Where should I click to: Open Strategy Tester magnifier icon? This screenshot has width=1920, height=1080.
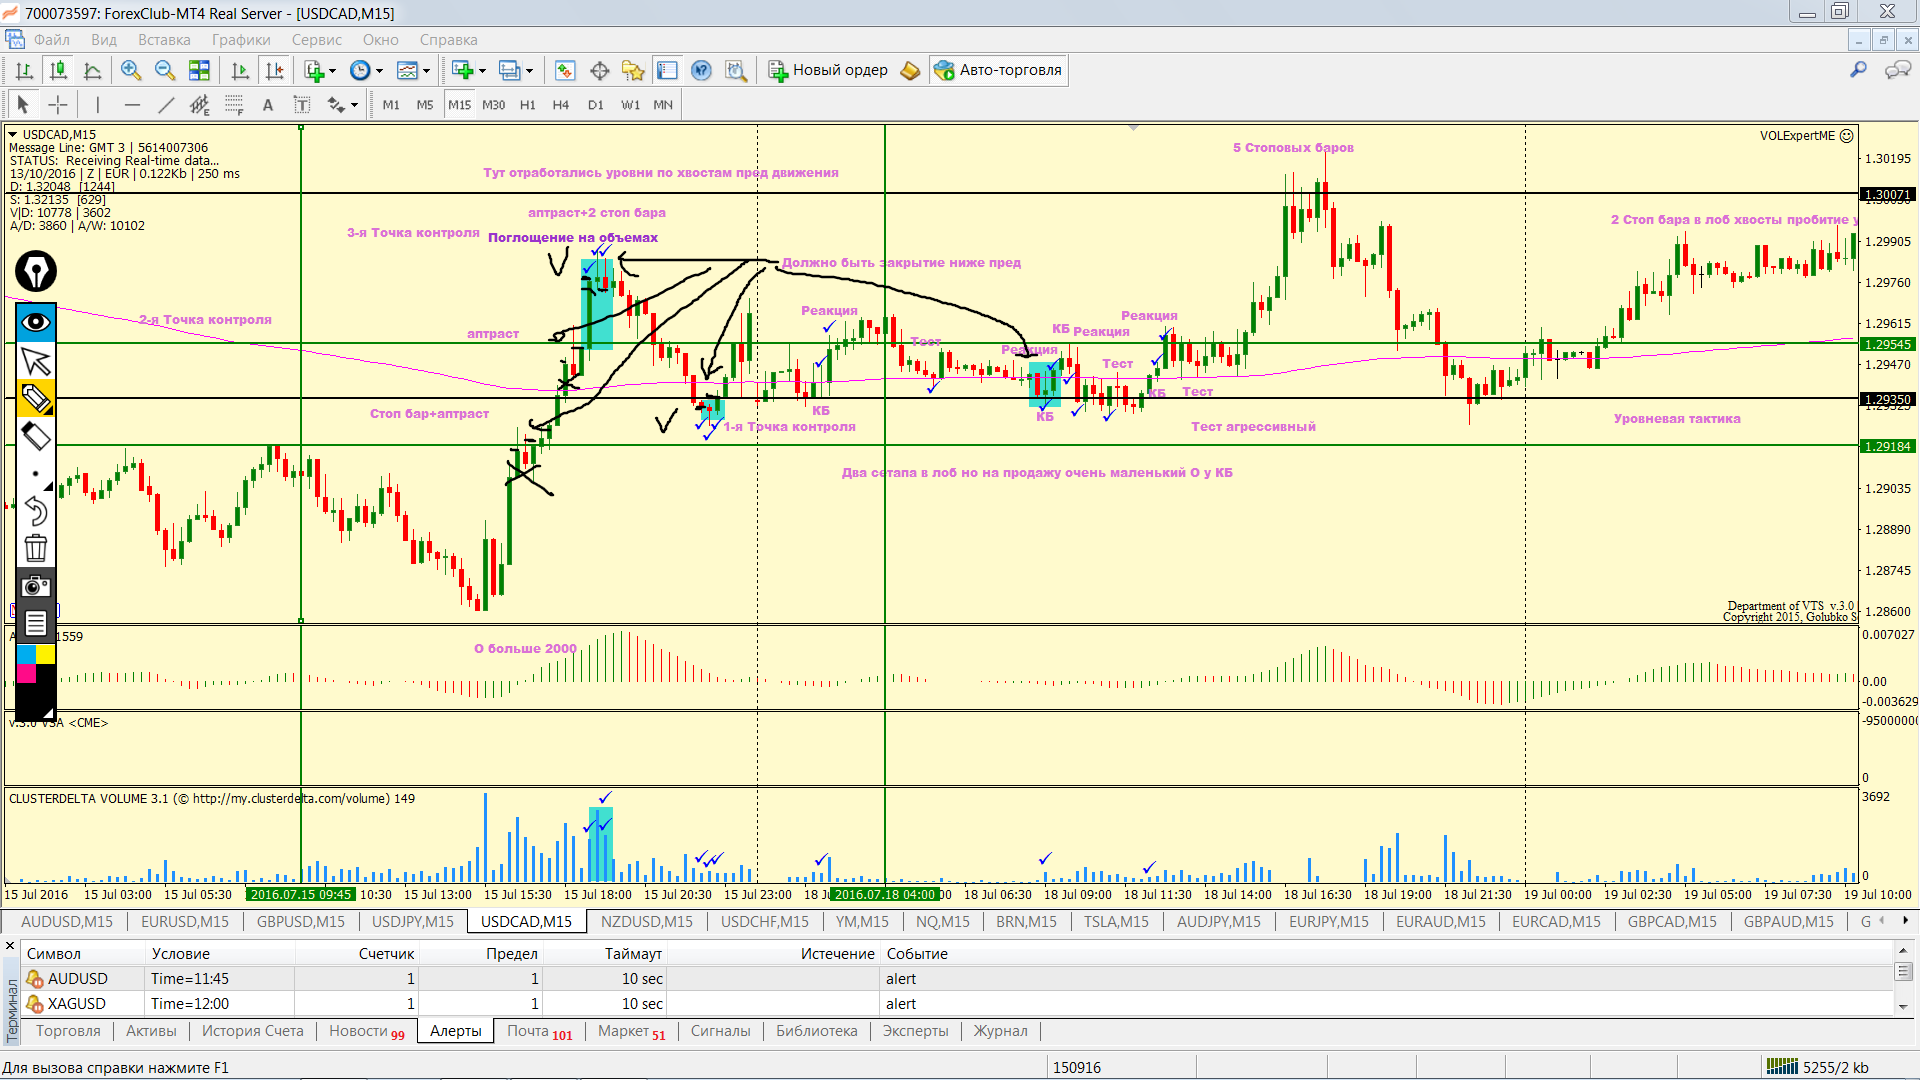[x=736, y=70]
